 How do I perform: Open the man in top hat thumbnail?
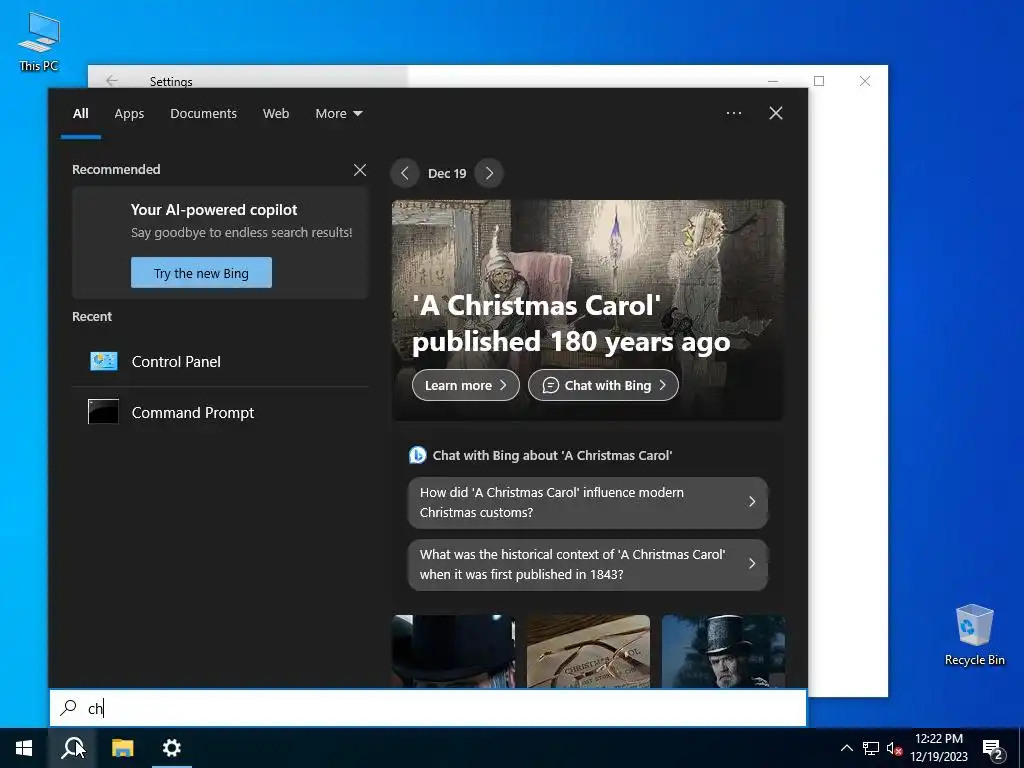click(723, 650)
